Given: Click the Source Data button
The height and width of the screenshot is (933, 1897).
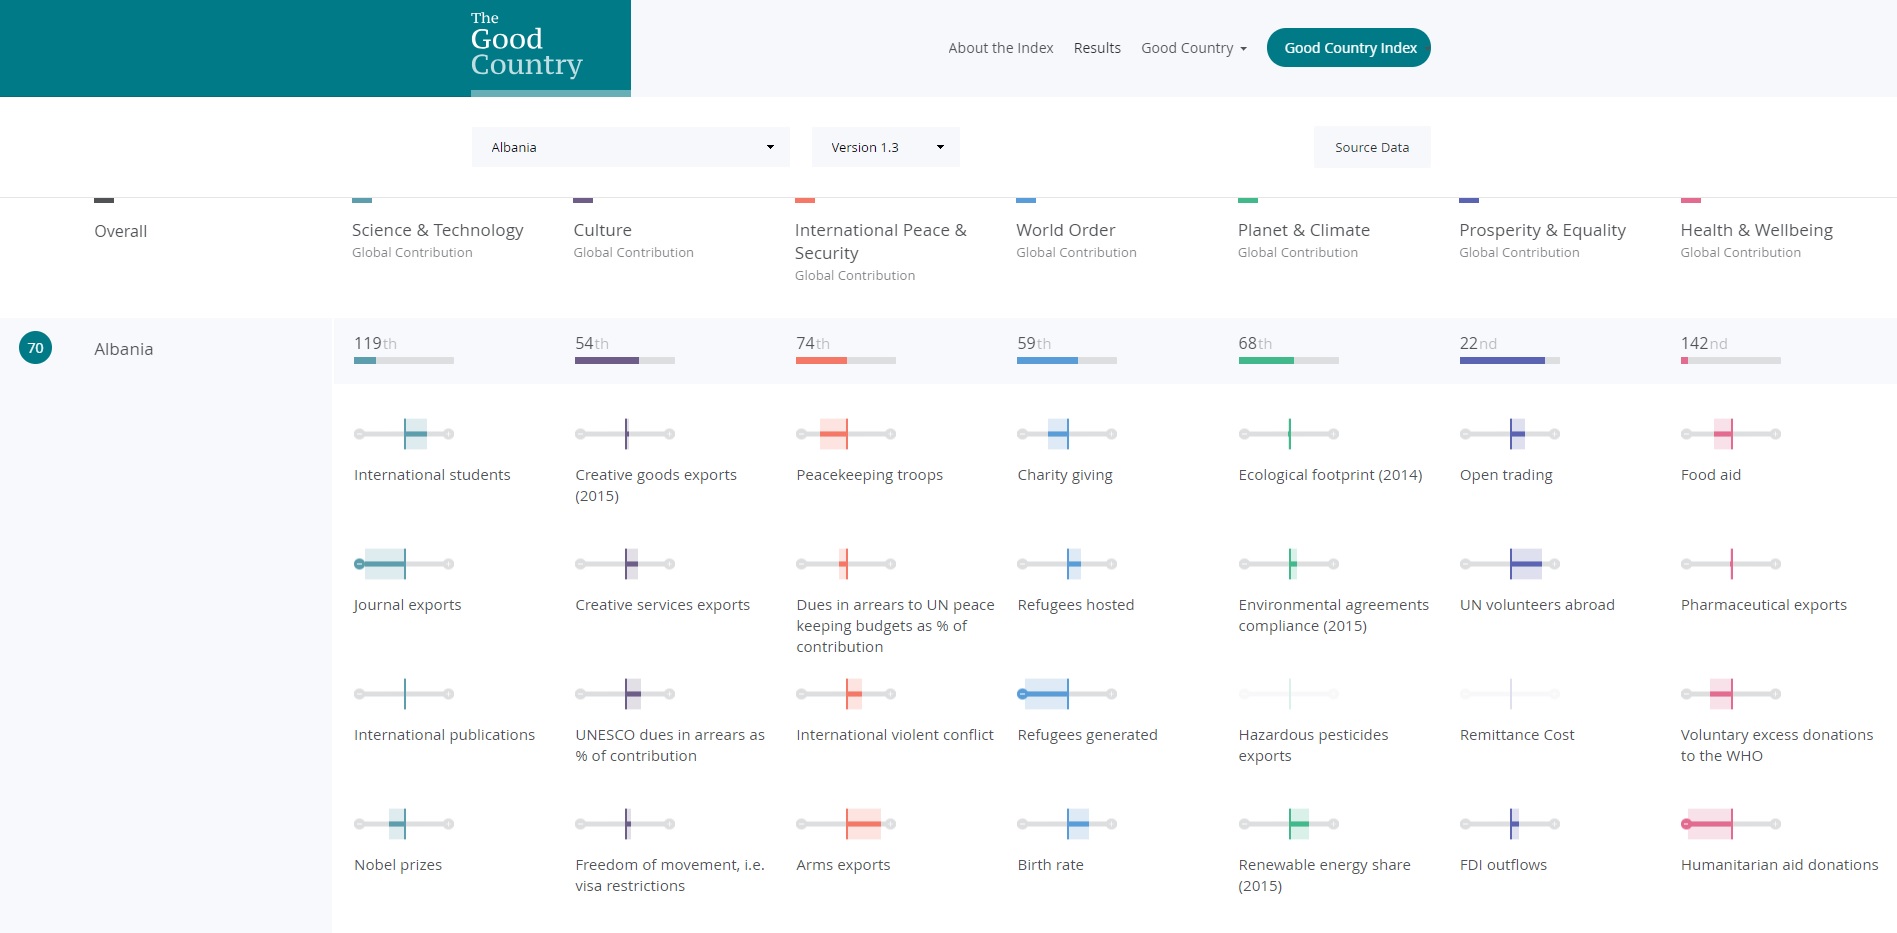Looking at the screenshot, I should (1371, 147).
